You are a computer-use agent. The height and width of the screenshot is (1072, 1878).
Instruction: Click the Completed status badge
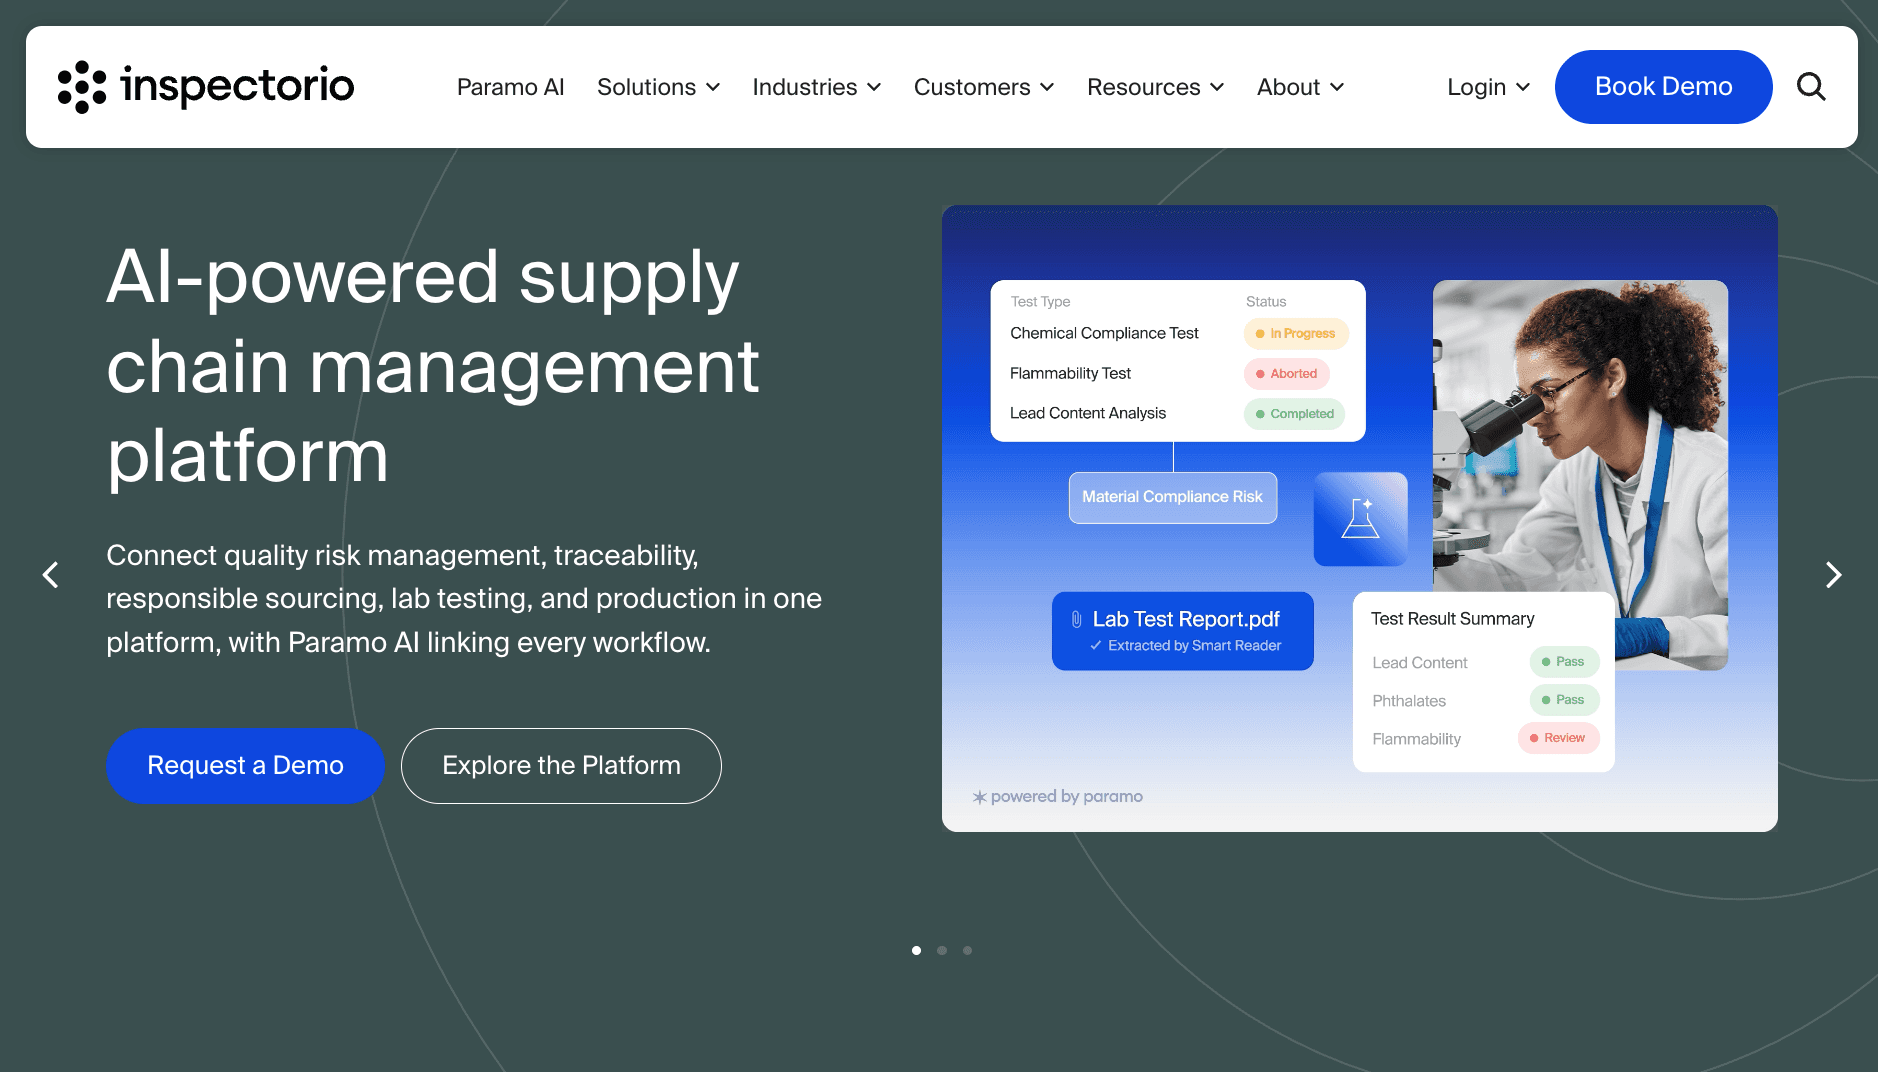(1295, 413)
